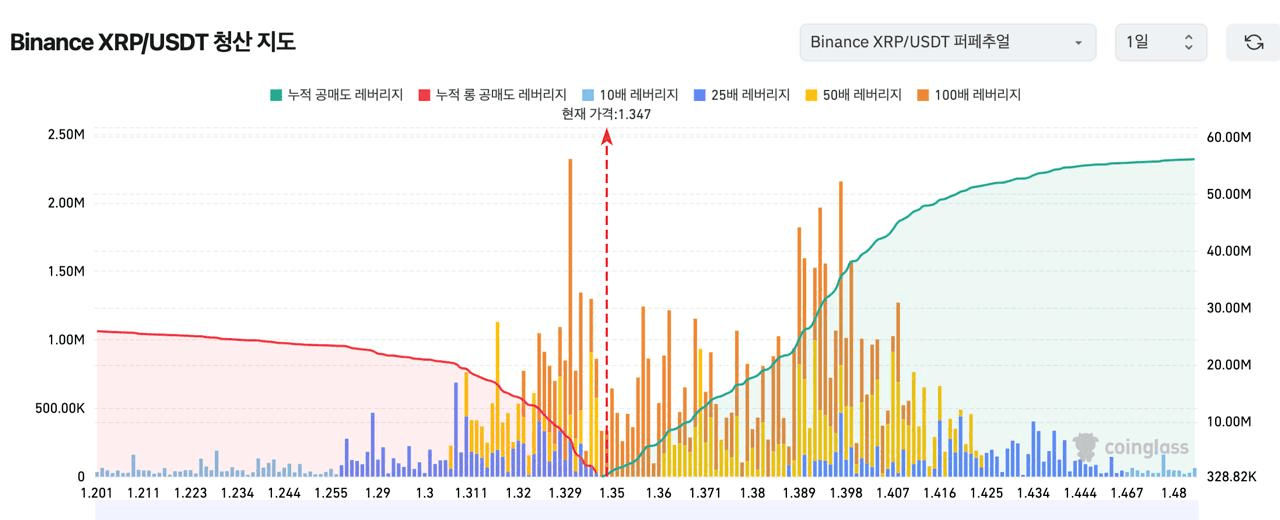This screenshot has height=520, width=1280.
Task: Click the 1.255 price axis label
Action: (x=331, y=493)
